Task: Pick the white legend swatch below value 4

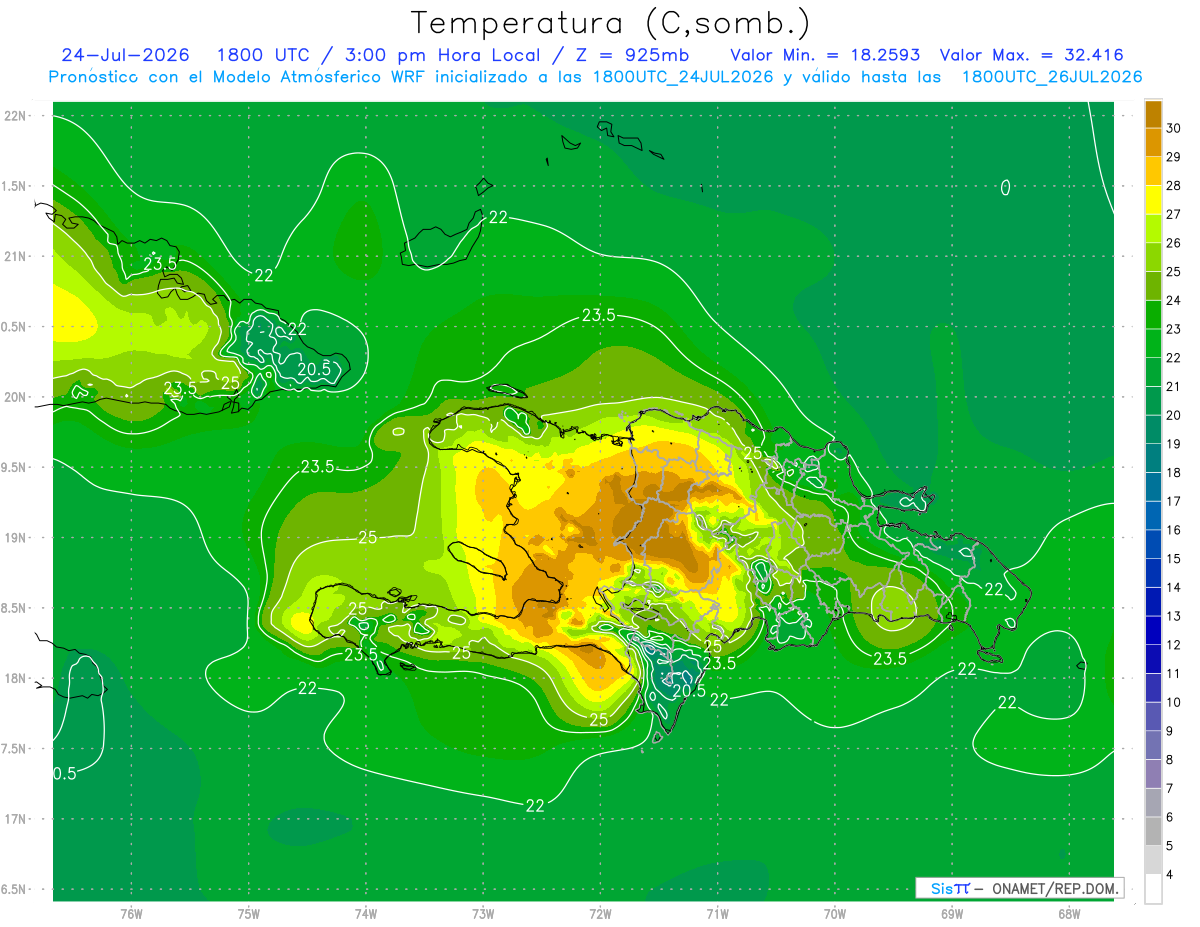Action: (1153, 889)
